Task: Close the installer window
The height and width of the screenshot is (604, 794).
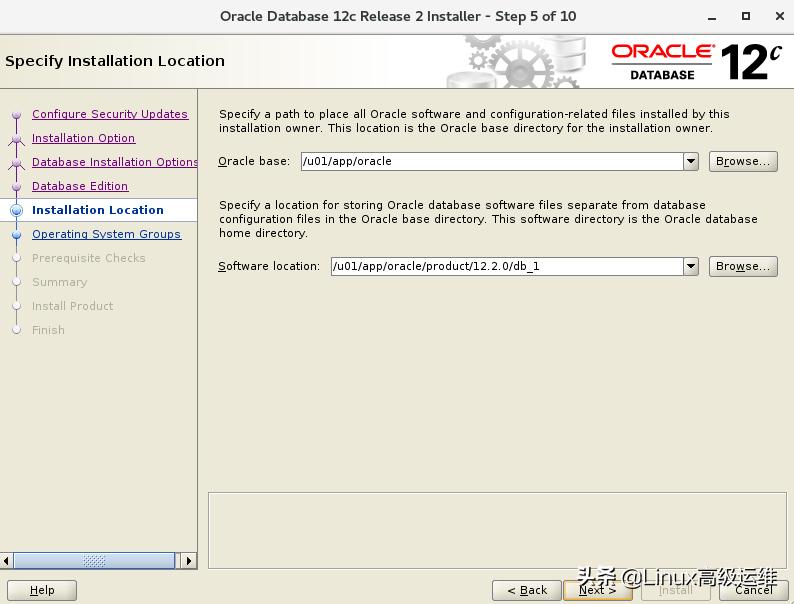Action: (780, 16)
